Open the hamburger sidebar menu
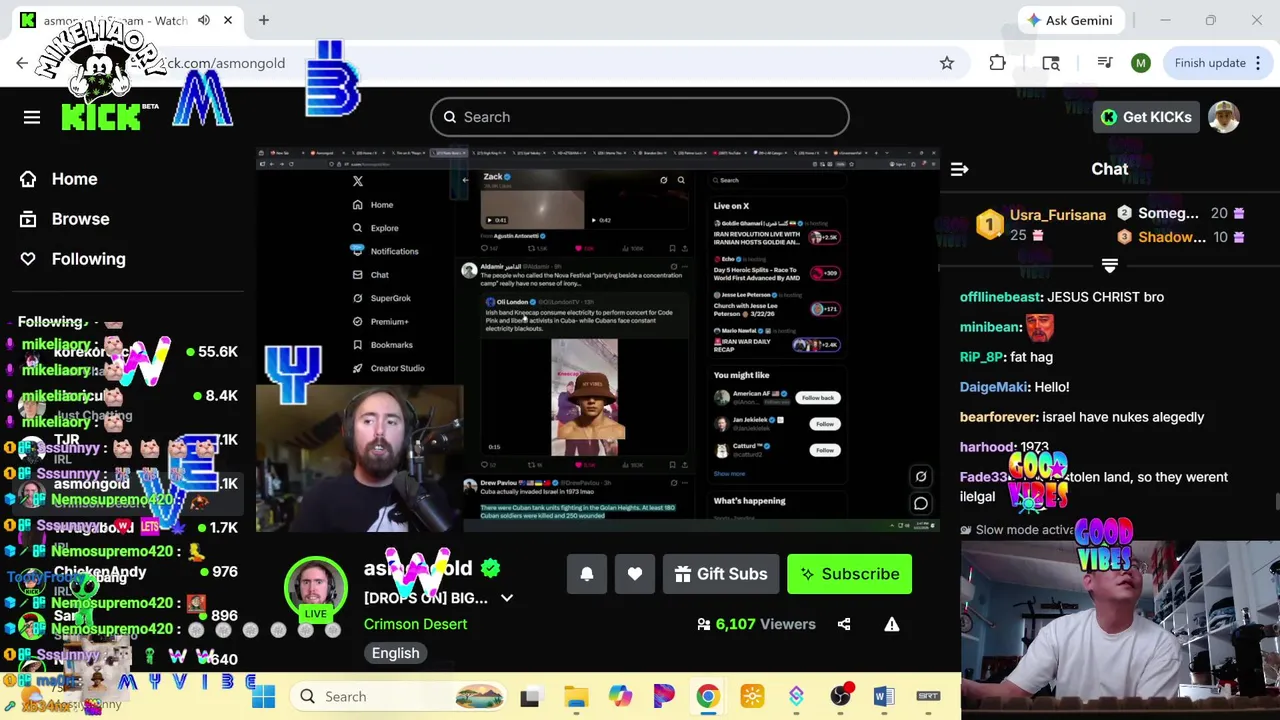This screenshot has height=720, width=1280. (x=32, y=117)
